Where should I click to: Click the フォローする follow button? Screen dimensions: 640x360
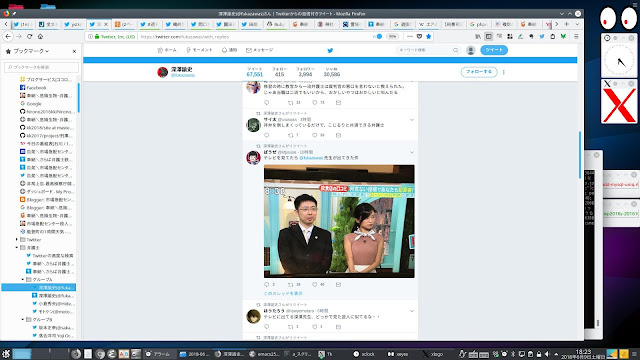(479, 72)
